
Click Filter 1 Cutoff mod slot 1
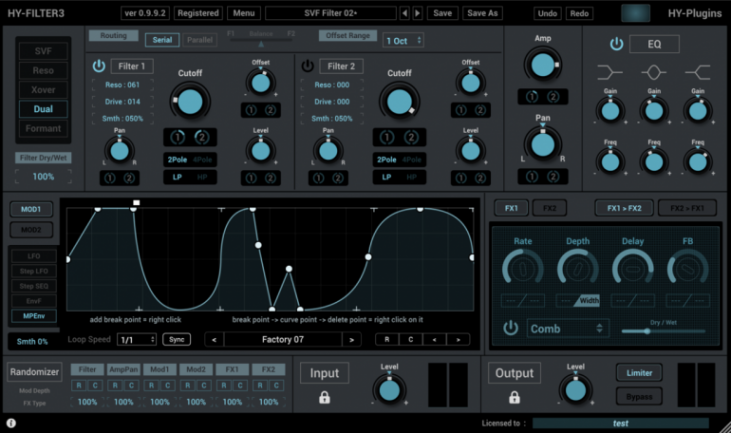(x=178, y=137)
